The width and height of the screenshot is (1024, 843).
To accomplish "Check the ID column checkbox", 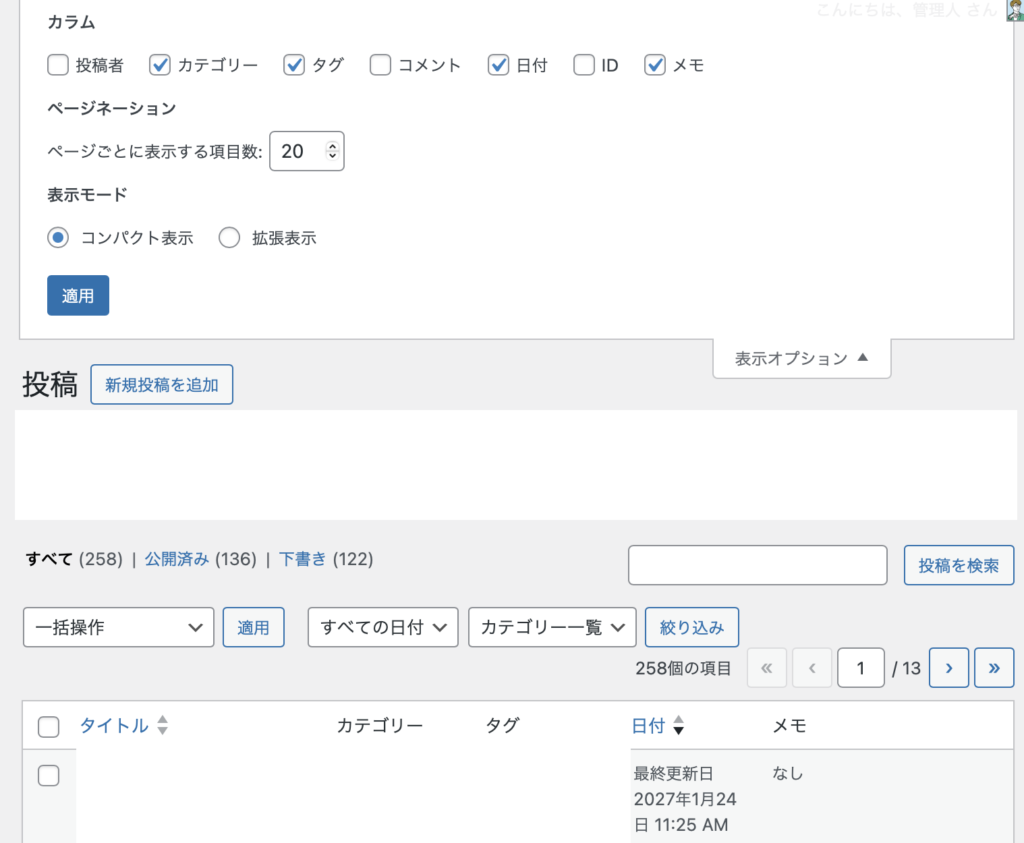I will tap(584, 66).
